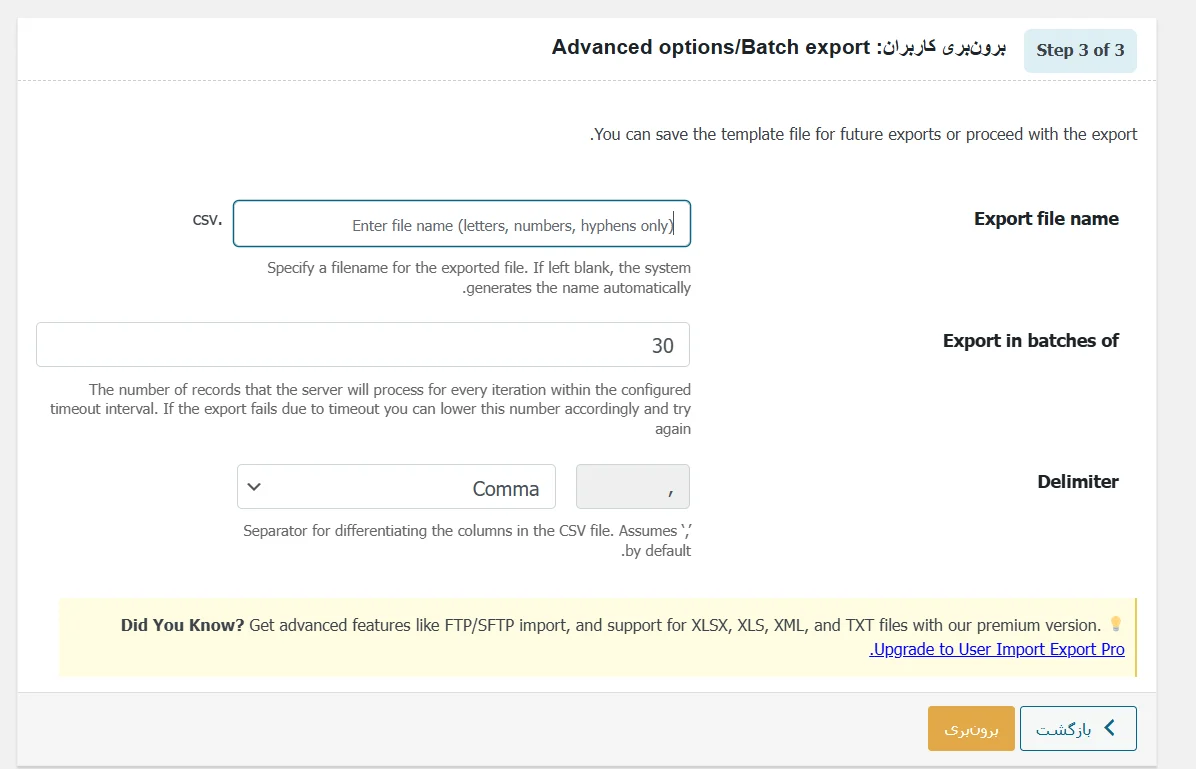1196x769 pixels.
Task: Click the lightbulb icon in the Did You Know banner
Action: pos(1115,623)
